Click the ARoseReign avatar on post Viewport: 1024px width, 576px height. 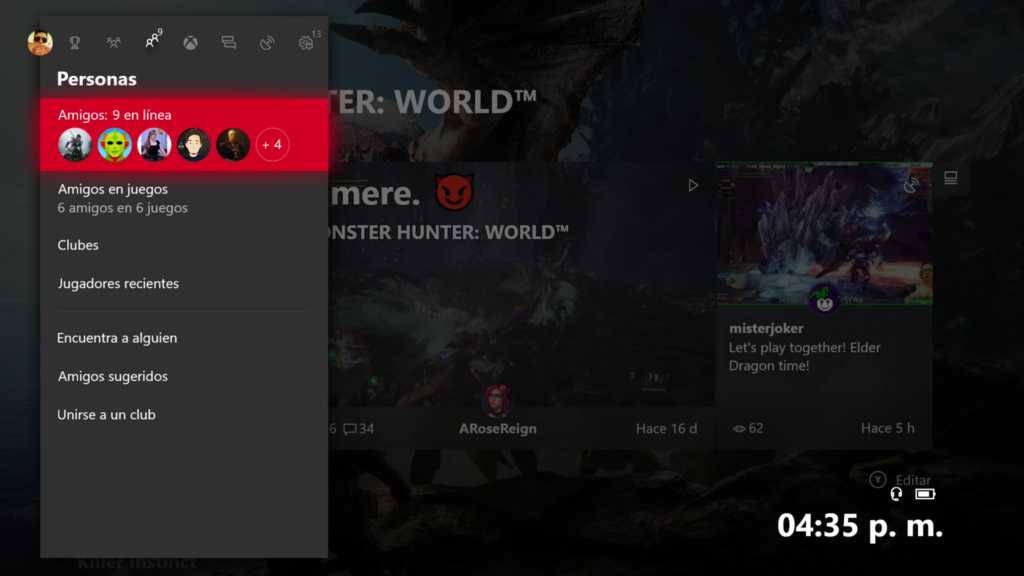497,400
